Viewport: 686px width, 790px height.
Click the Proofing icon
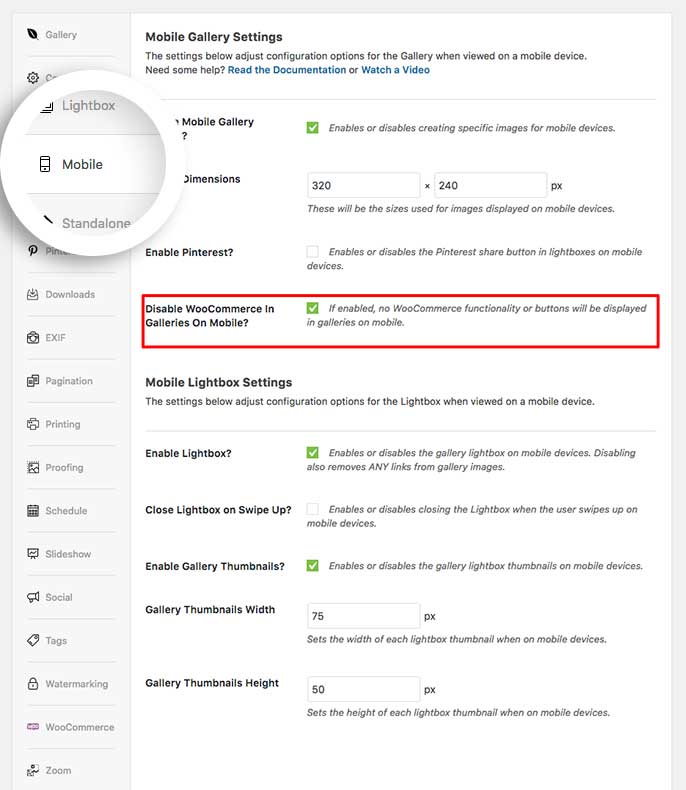pos(33,468)
